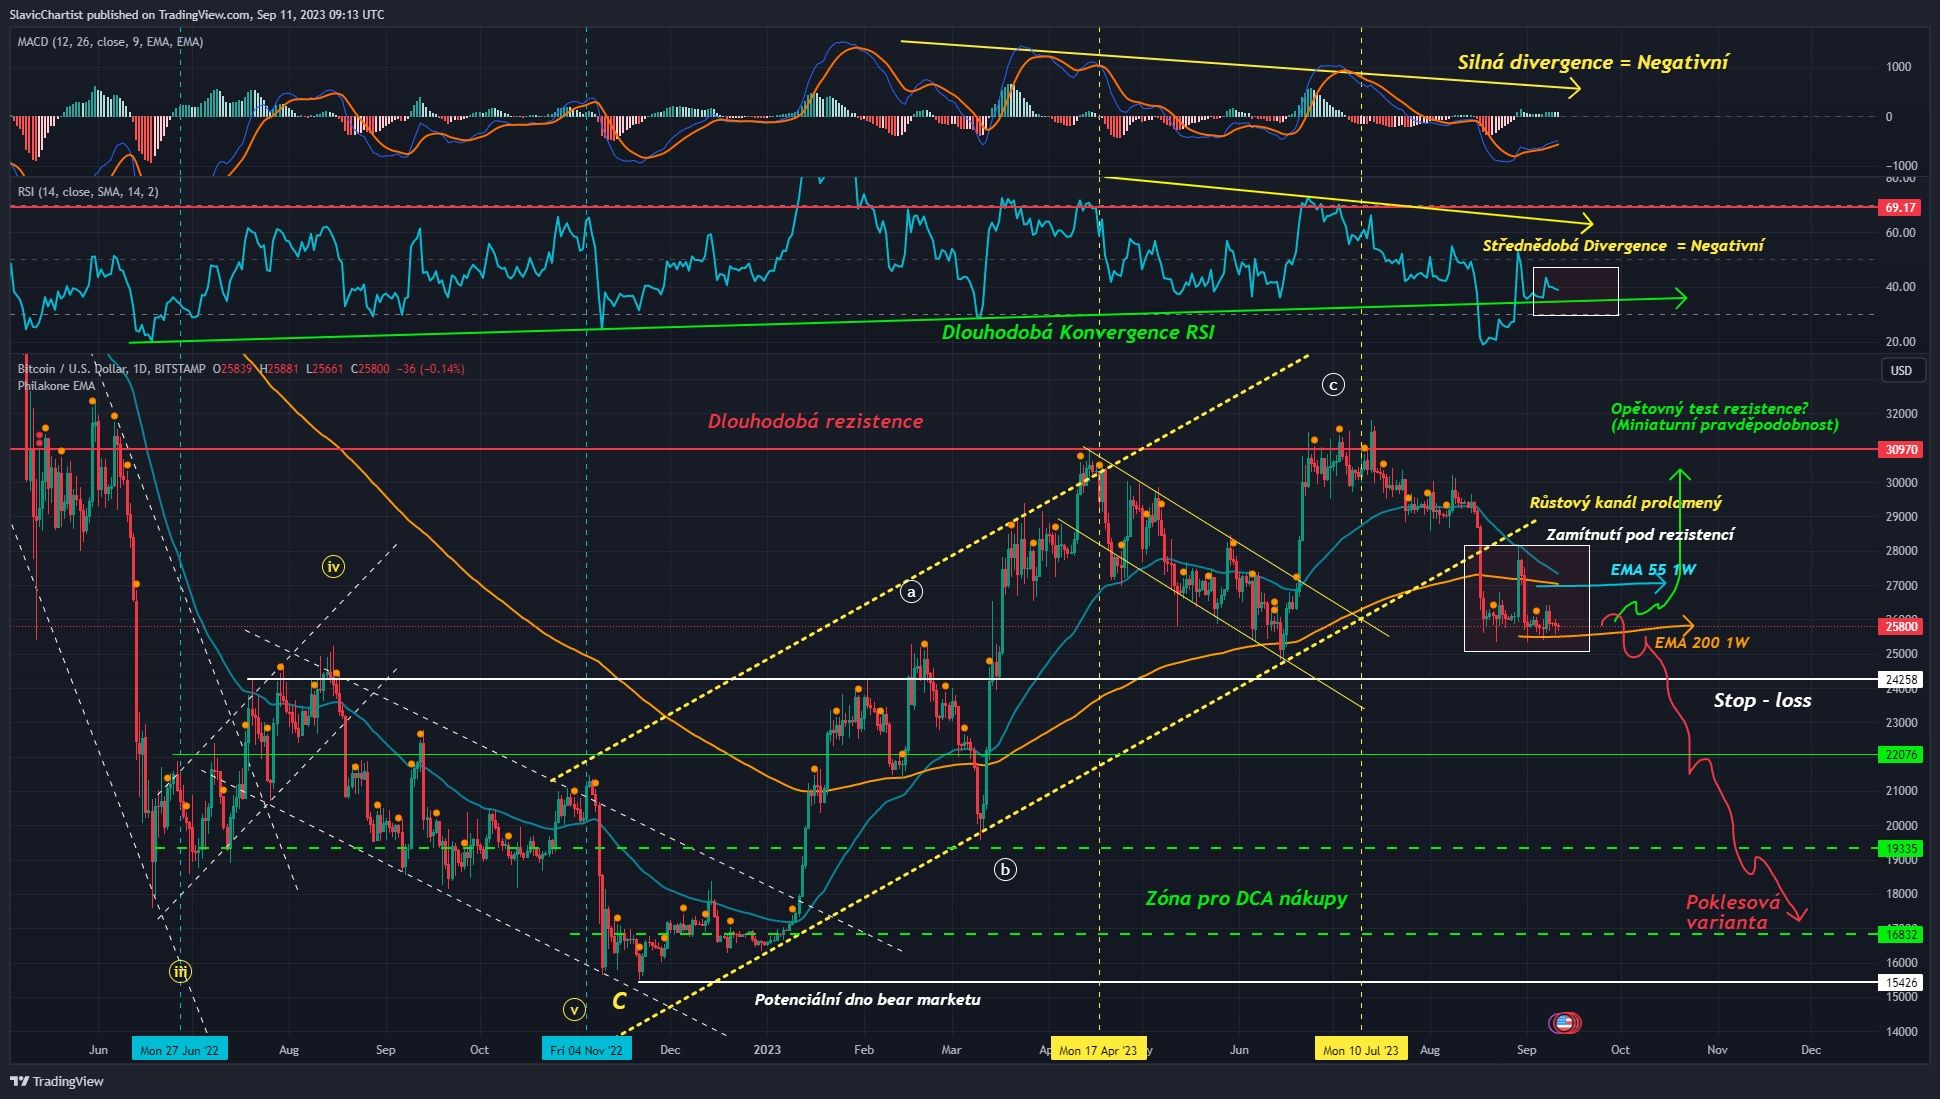Open the TradingView logo at bottom left
1940x1099 pixels.
click(57, 1081)
